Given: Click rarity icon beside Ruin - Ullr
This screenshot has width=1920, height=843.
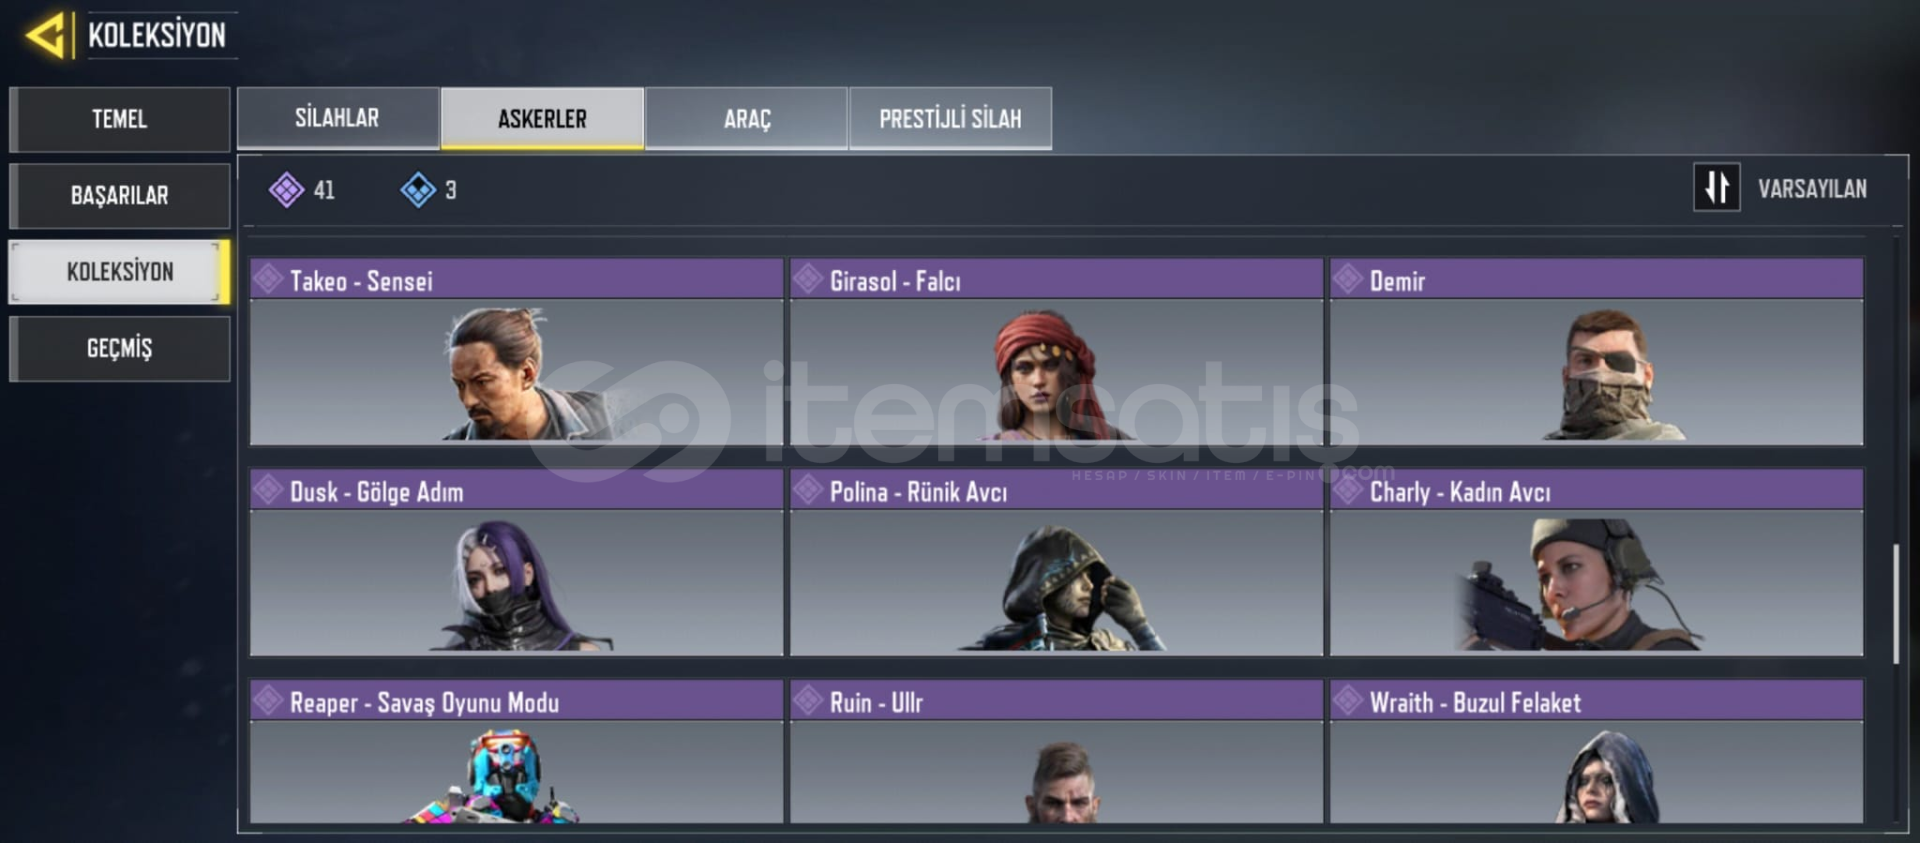Looking at the screenshot, I should 808,701.
